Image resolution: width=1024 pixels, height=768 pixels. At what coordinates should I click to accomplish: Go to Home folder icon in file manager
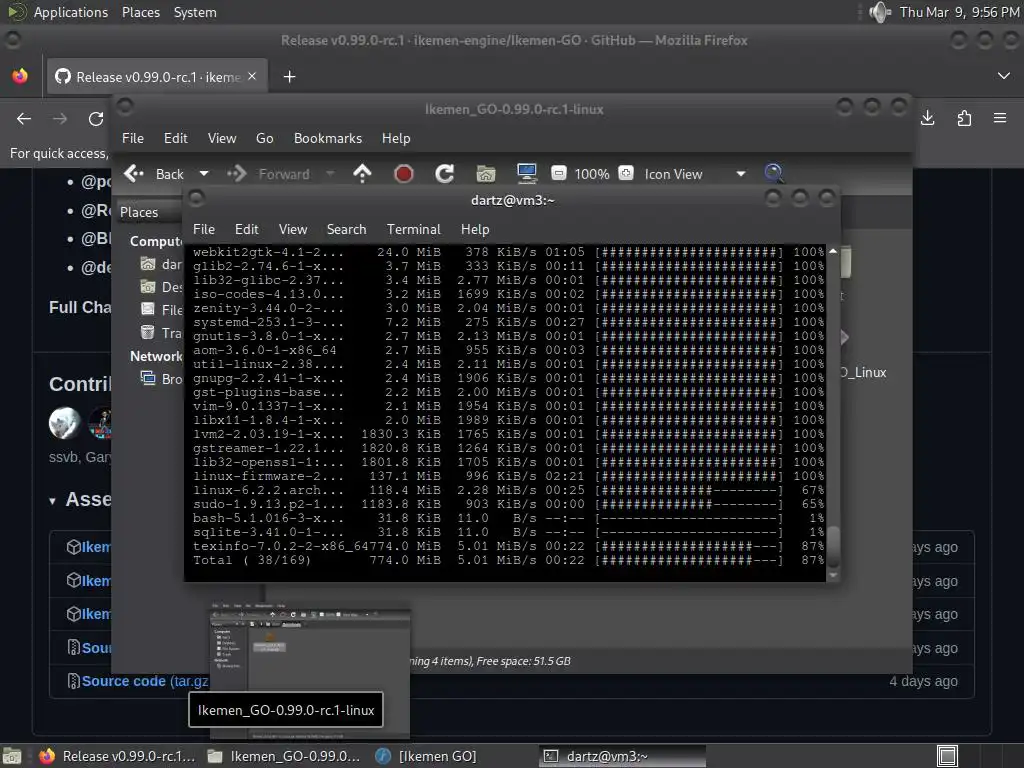(485, 174)
